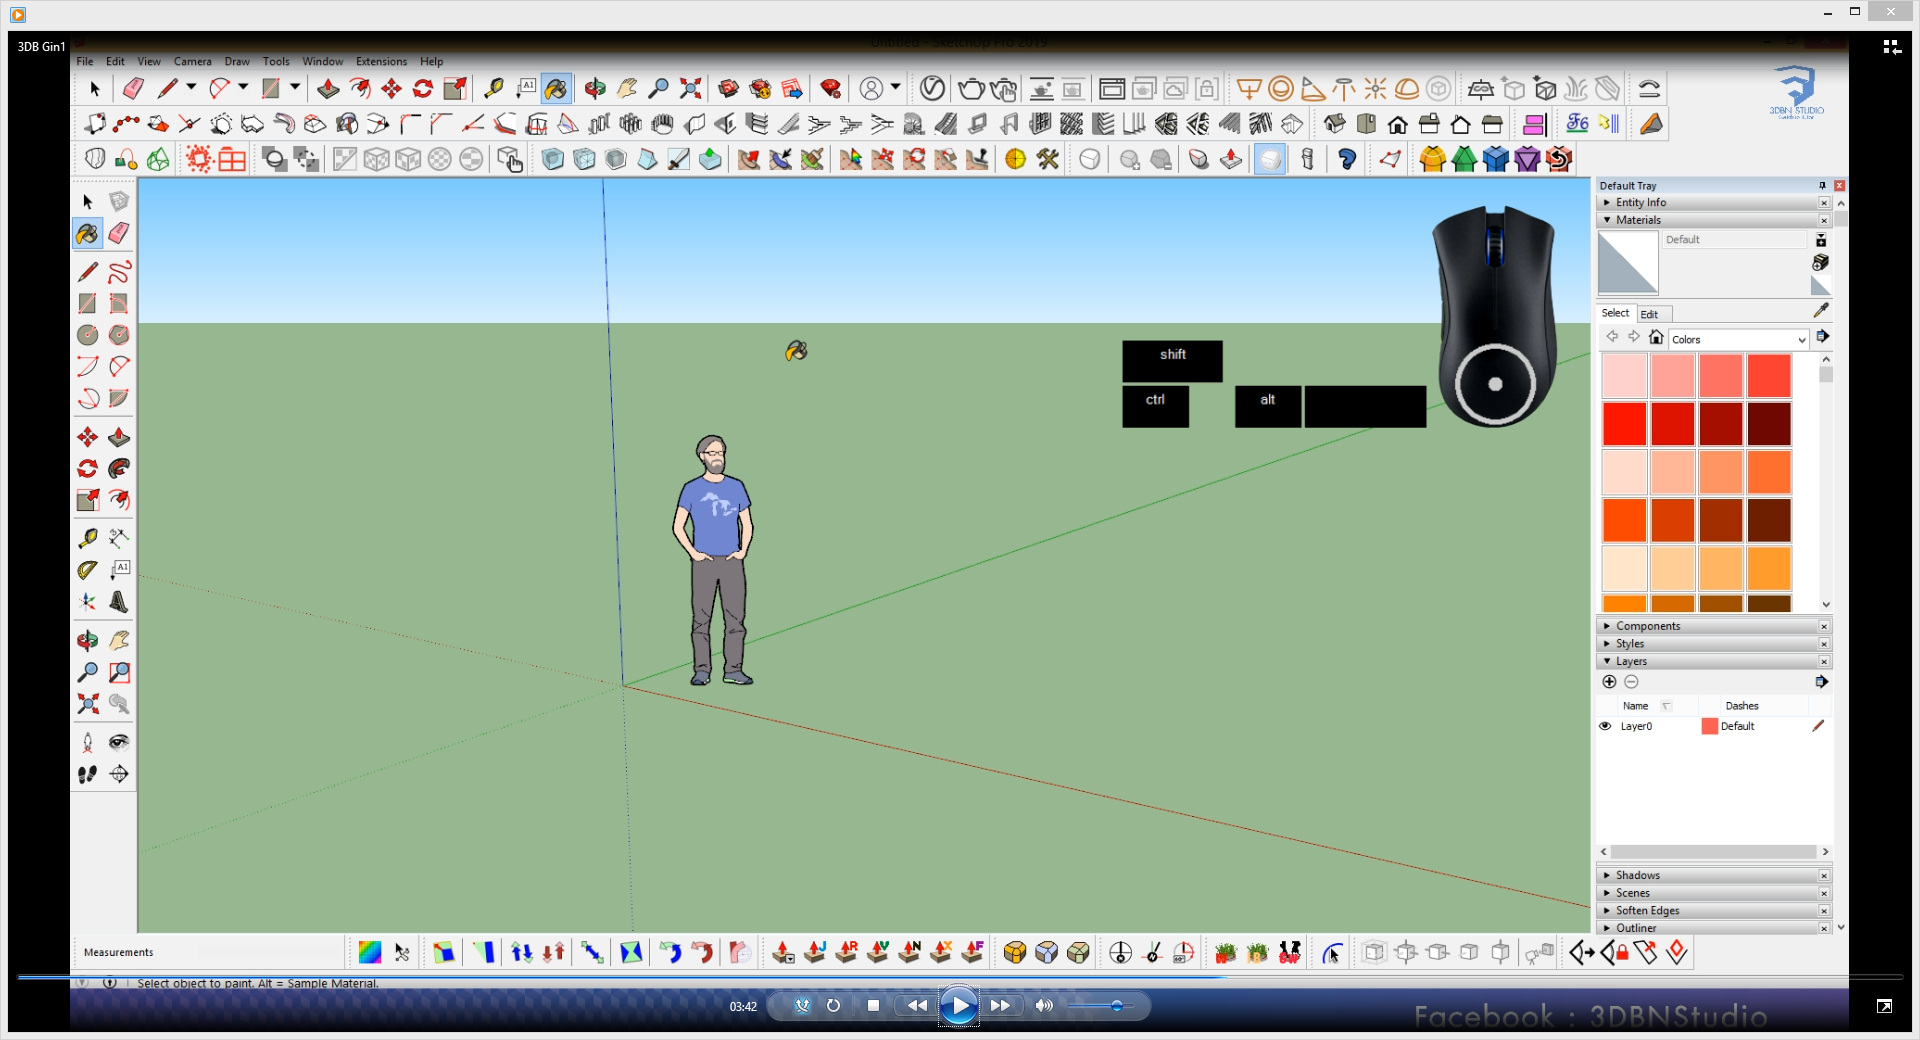This screenshot has width=1920, height=1040.
Task: Stop the video playback
Action: click(873, 1006)
